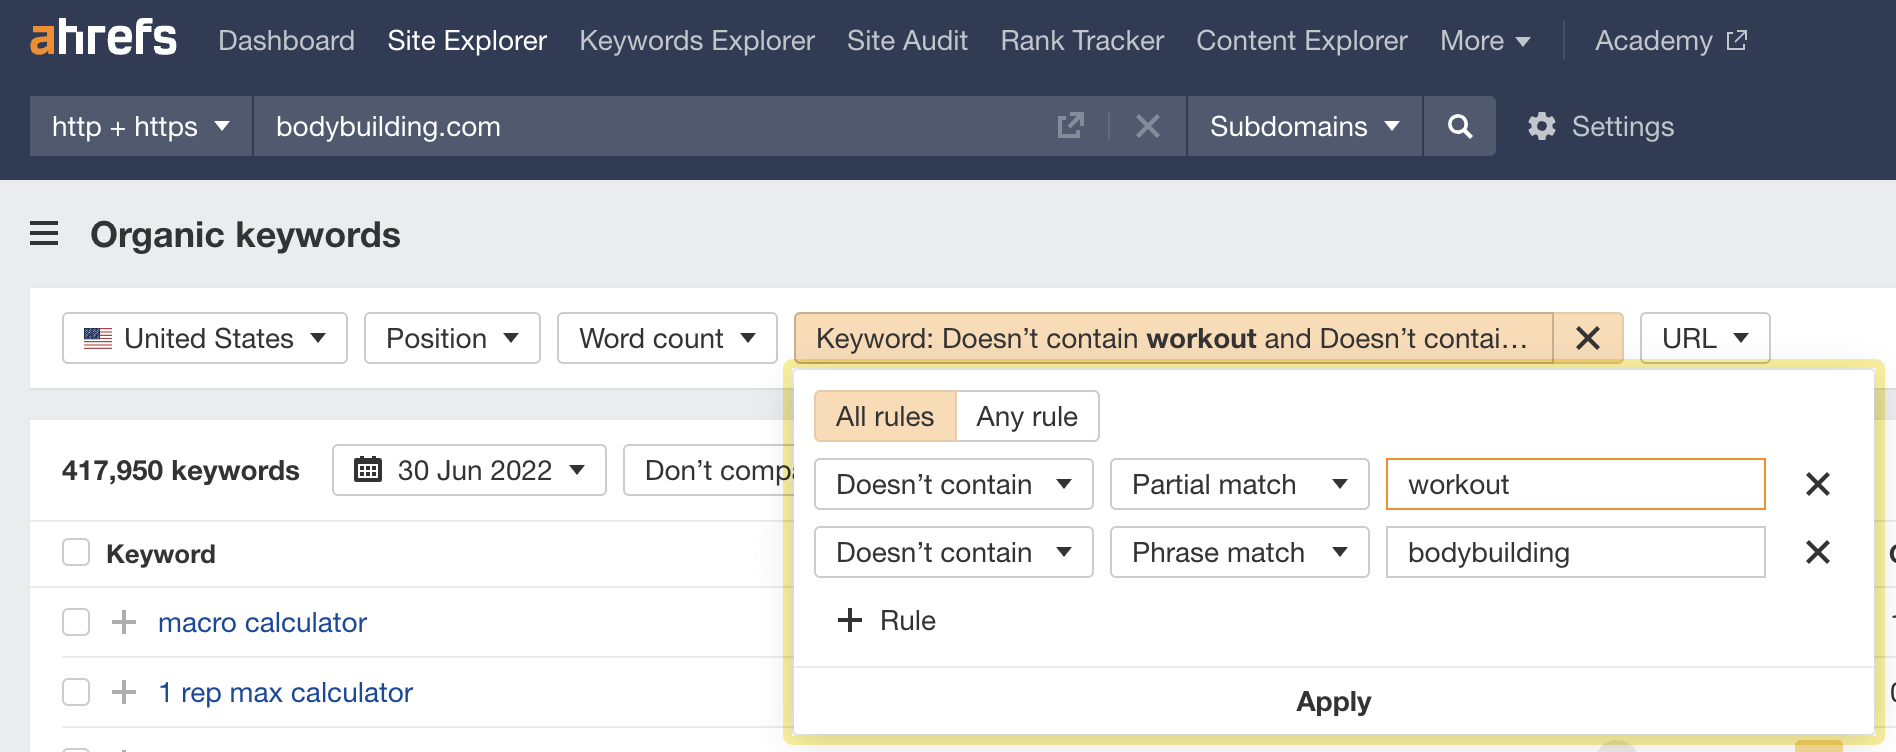The width and height of the screenshot is (1896, 752).
Task: Clear the domain search field
Action: (x=1148, y=126)
